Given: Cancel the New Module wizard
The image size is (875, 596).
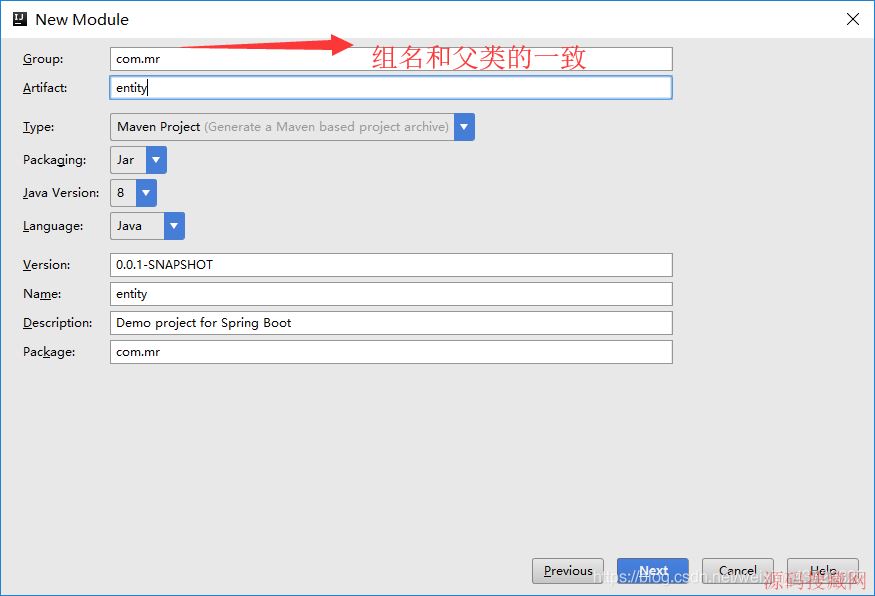Looking at the screenshot, I should pyautogui.click(x=737, y=570).
